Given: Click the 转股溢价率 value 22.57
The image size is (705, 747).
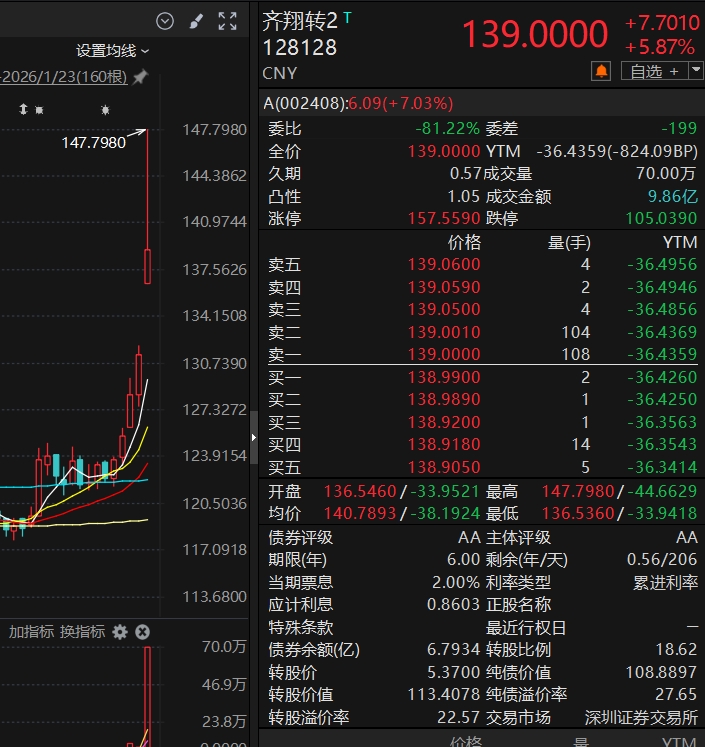Looking at the screenshot, I should (459, 717).
